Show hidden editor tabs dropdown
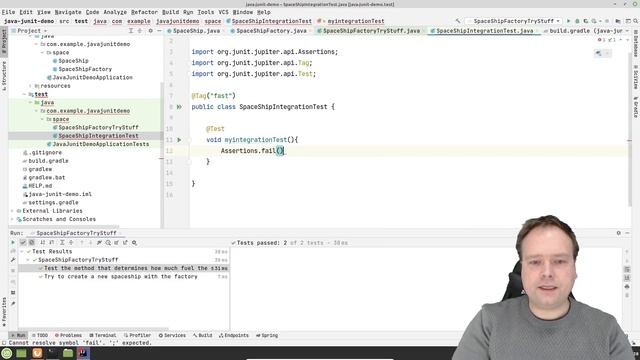Screen dimensions: 640x360 click(x=627, y=31)
